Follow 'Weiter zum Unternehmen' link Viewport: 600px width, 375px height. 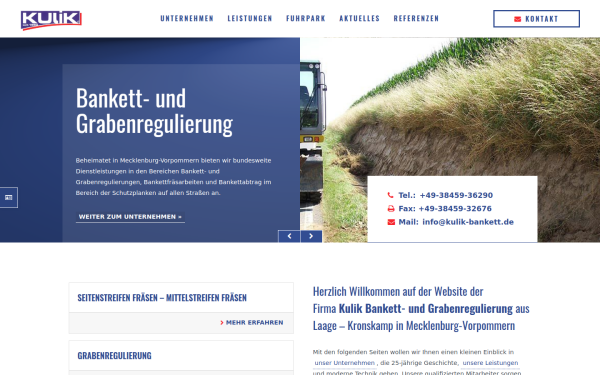pos(130,217)
